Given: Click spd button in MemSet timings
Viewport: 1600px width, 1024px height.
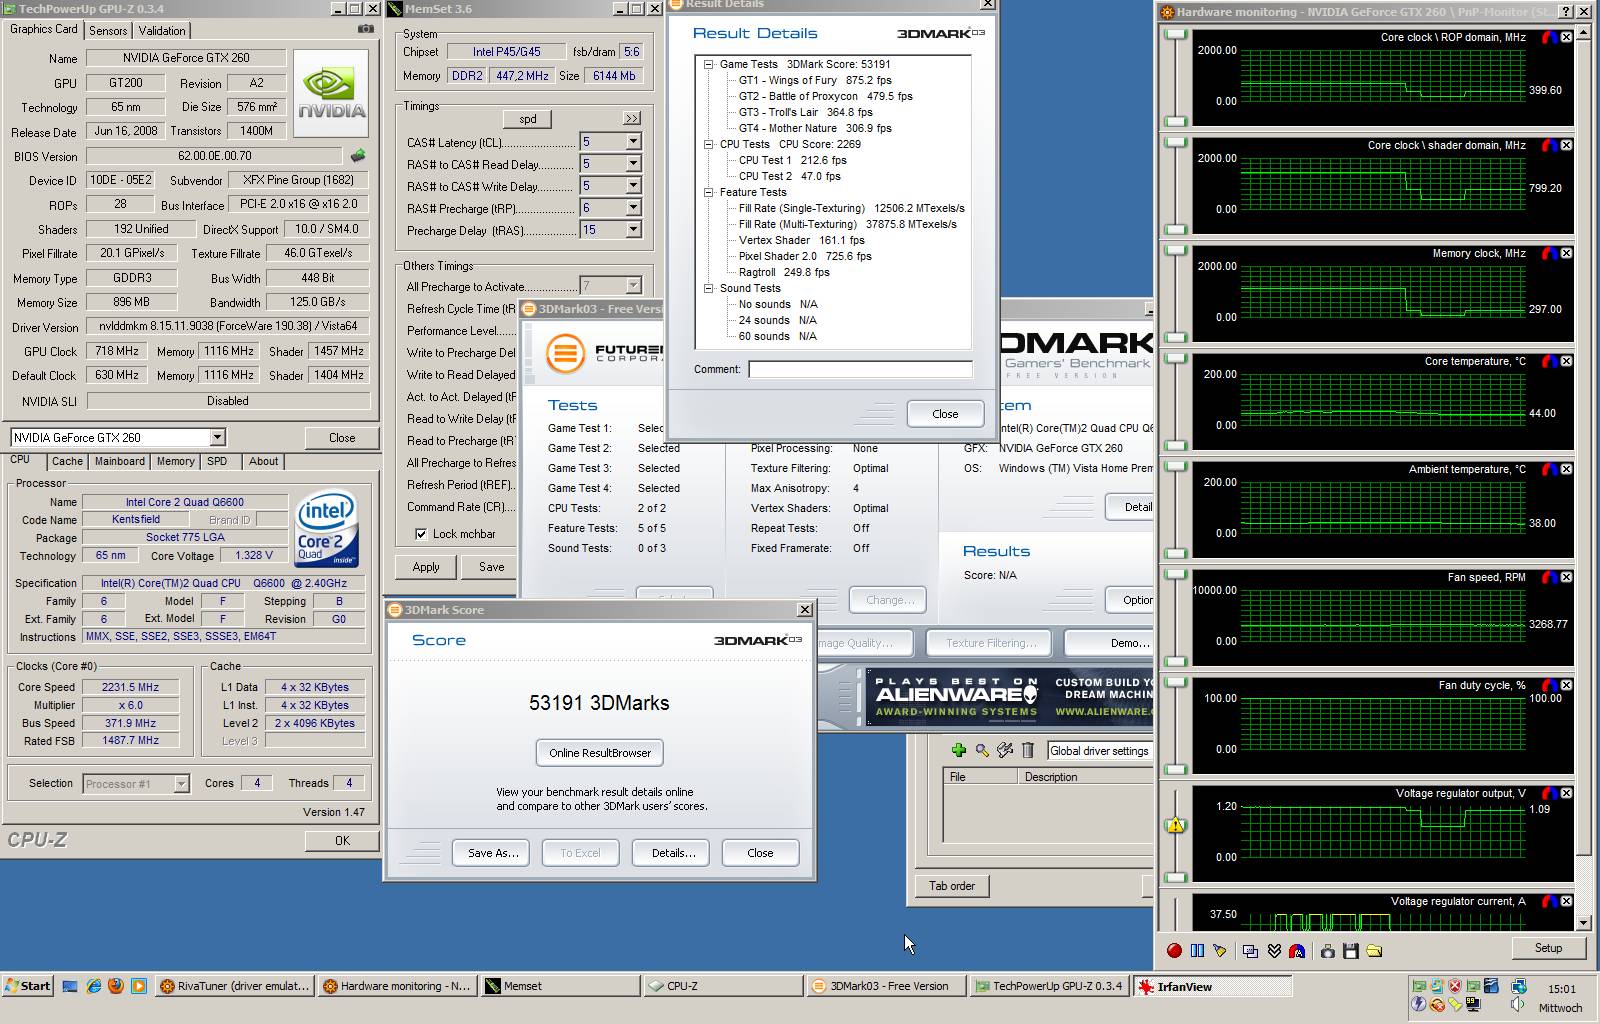Looking at the screenshot, I should point(528,119).
